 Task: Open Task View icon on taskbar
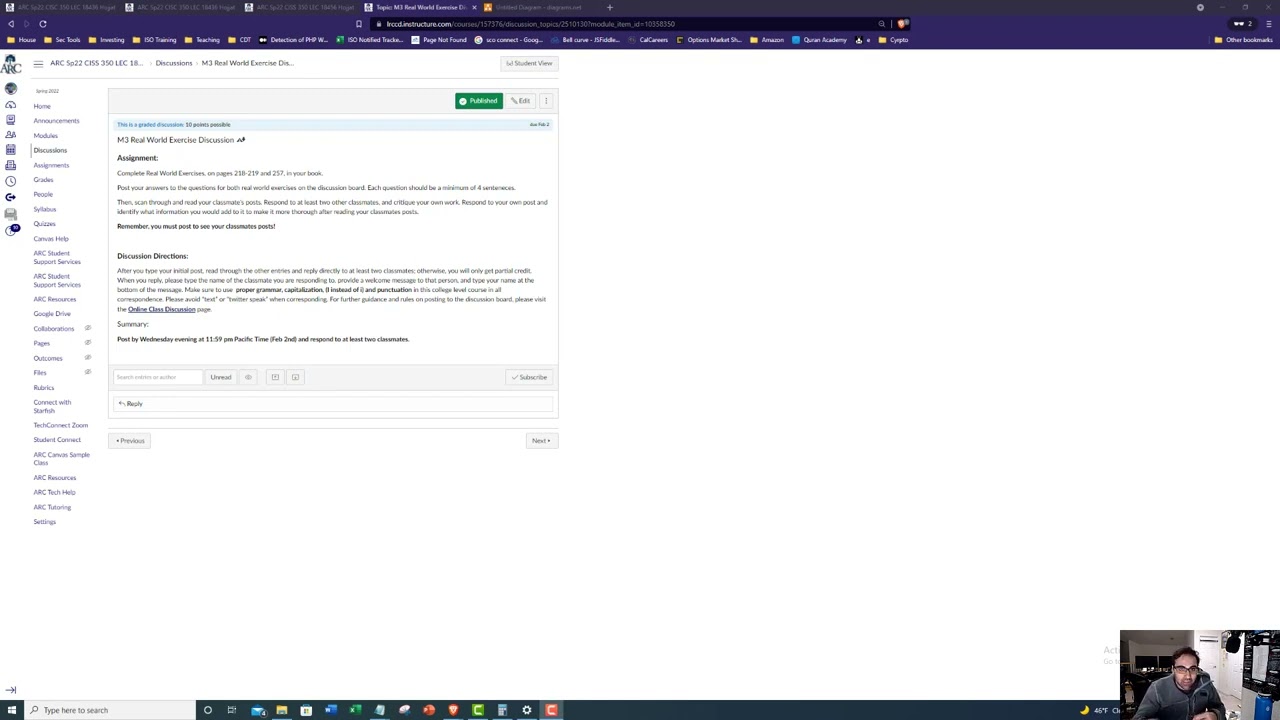click(232, 710)
